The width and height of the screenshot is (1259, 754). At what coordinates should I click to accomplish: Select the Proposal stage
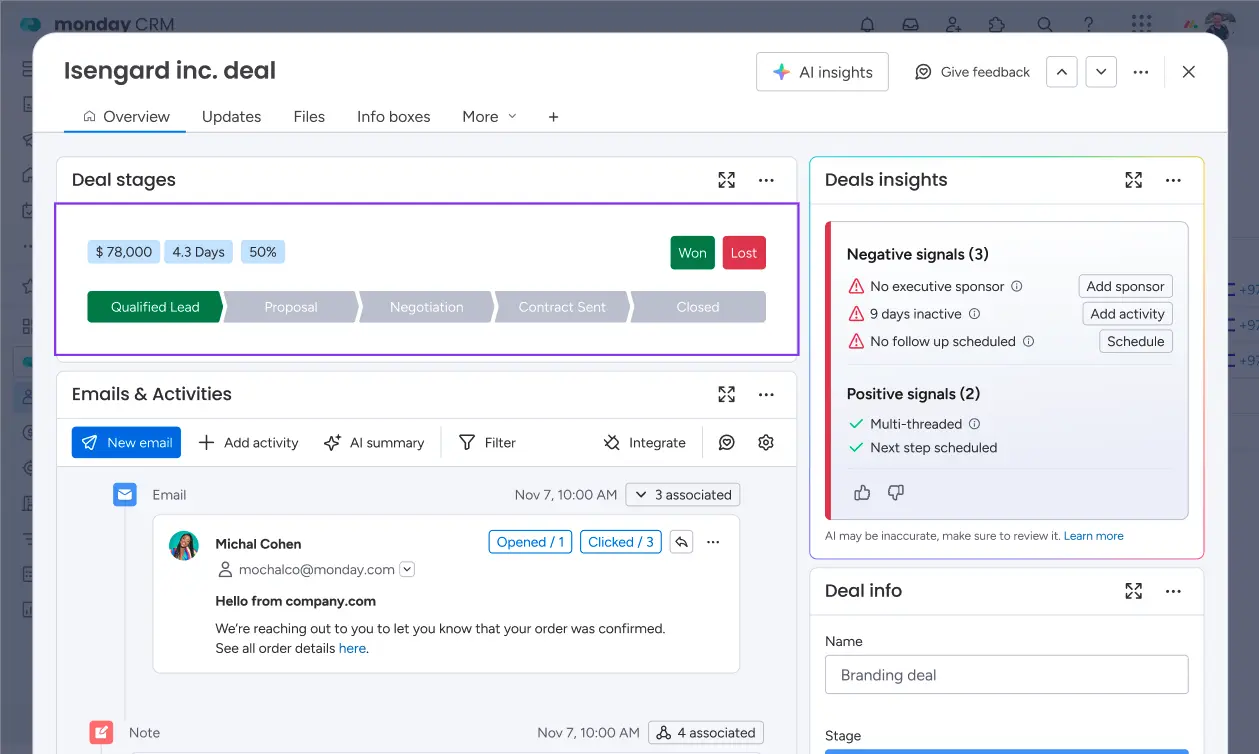pyautogui.click(x=291, y=307)
